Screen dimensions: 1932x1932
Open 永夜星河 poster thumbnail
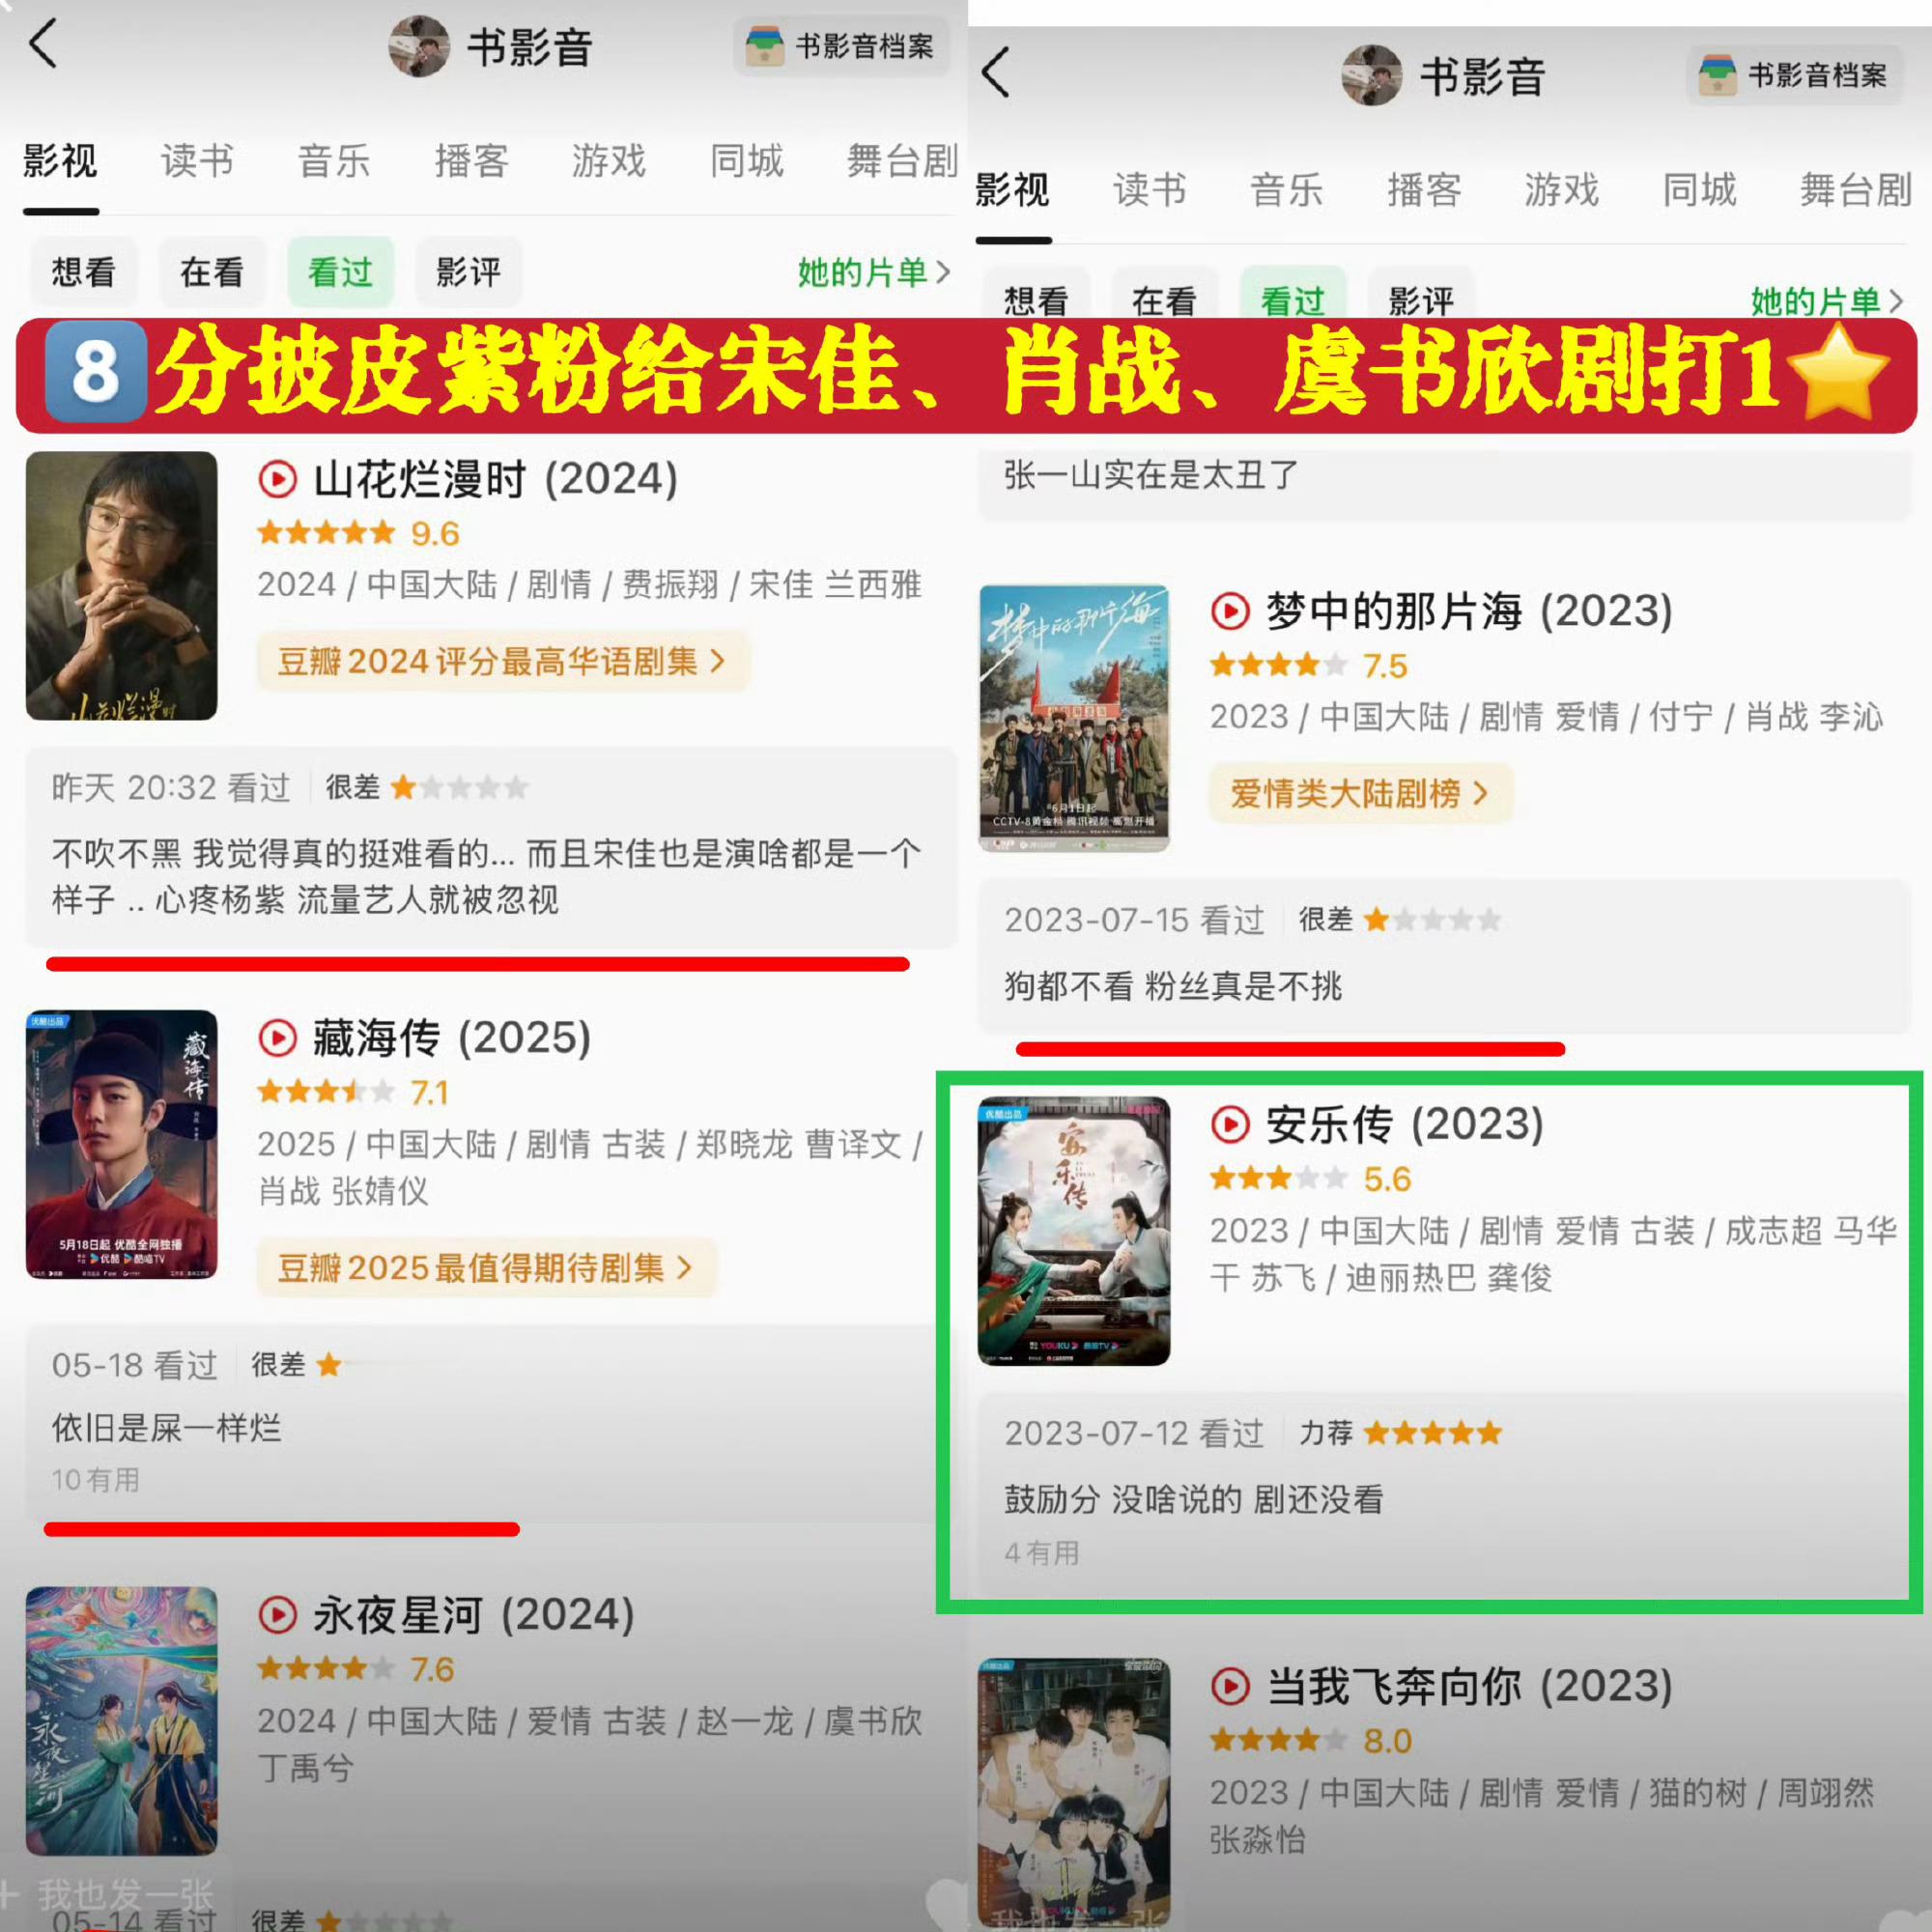coord(122,1720)
